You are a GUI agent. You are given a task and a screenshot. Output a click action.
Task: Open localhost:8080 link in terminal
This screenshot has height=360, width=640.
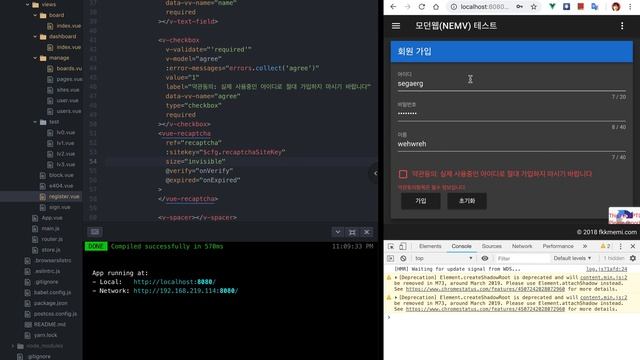pos(174,282)
